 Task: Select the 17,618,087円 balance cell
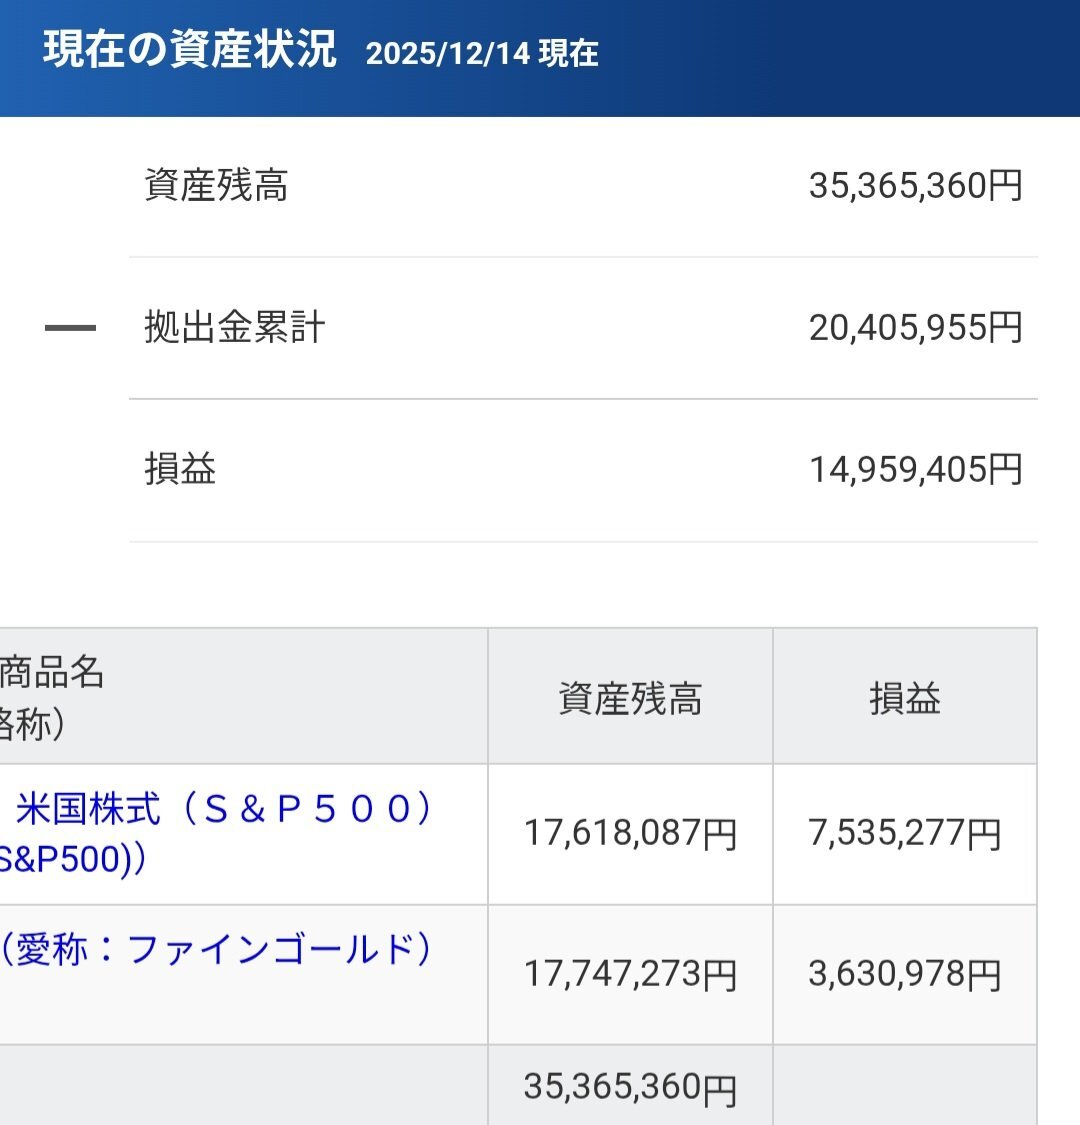(630, 833)
